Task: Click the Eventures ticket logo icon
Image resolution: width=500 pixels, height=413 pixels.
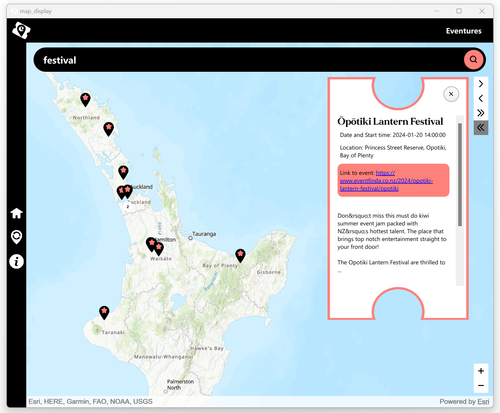Action: coord(21,30)
